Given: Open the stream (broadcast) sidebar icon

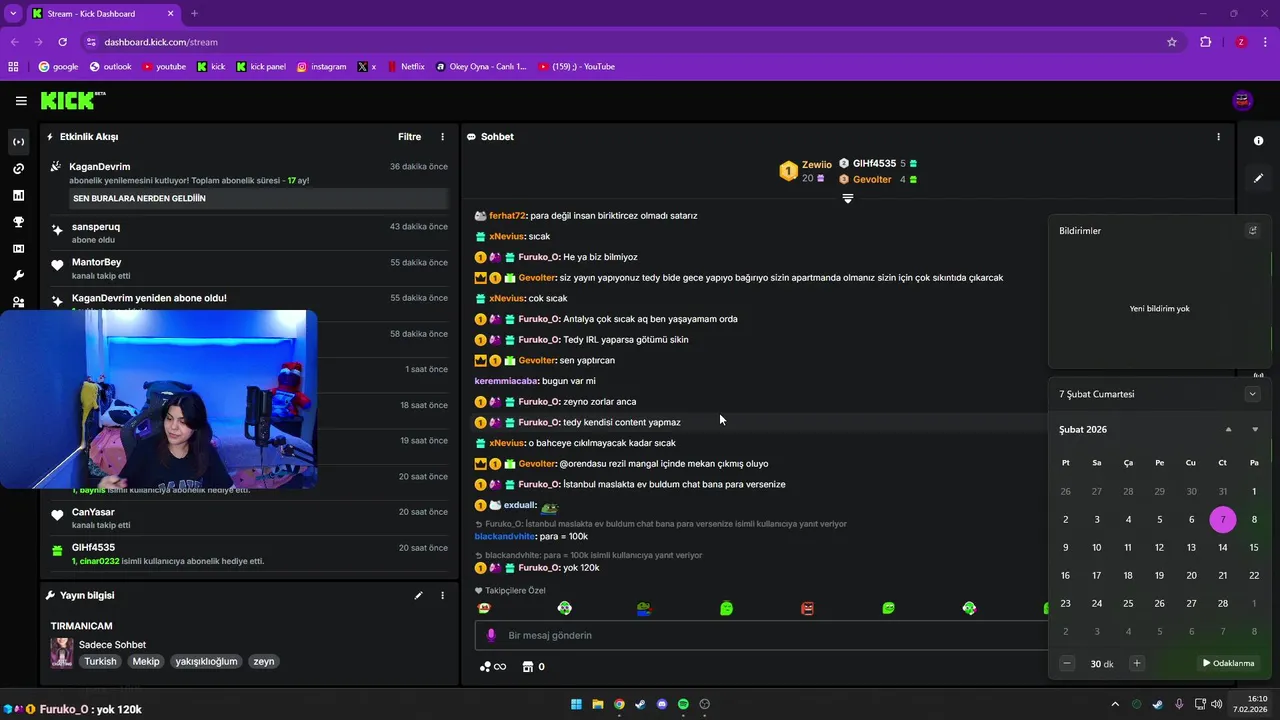Looking at the screenshot, I should pos(18,142).
